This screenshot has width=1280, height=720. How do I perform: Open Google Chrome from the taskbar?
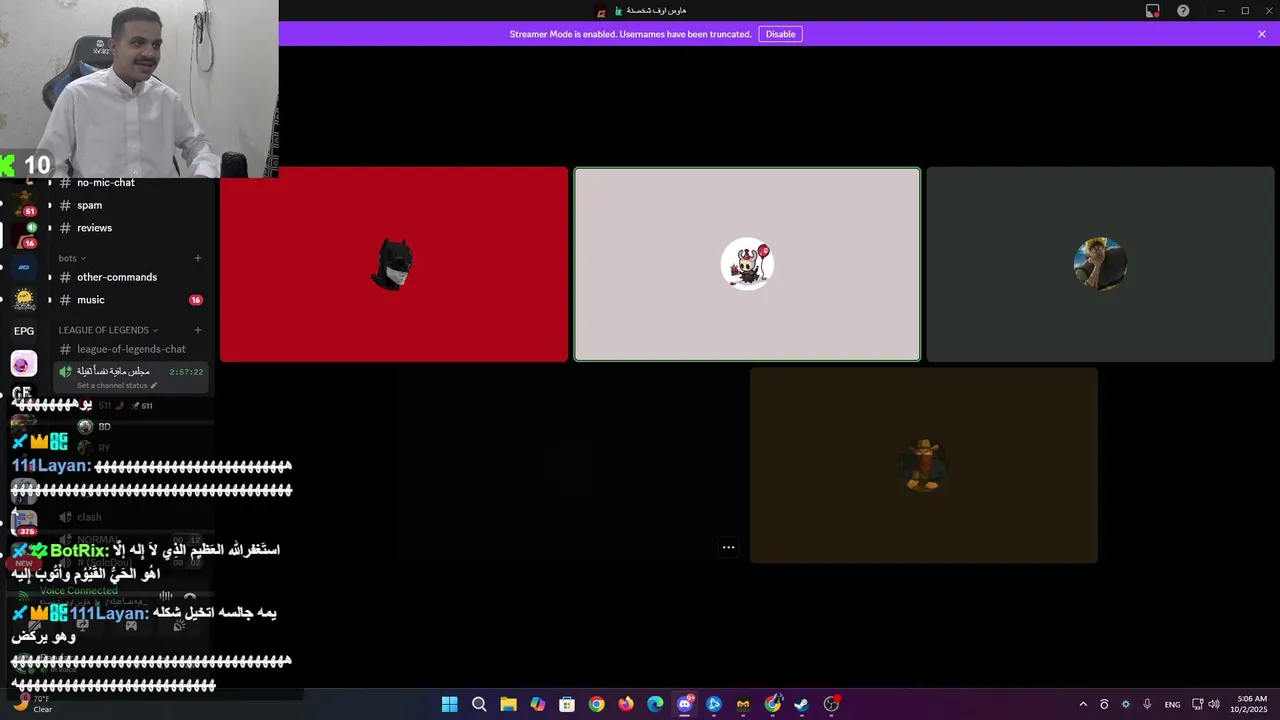(x=596, y=704)
